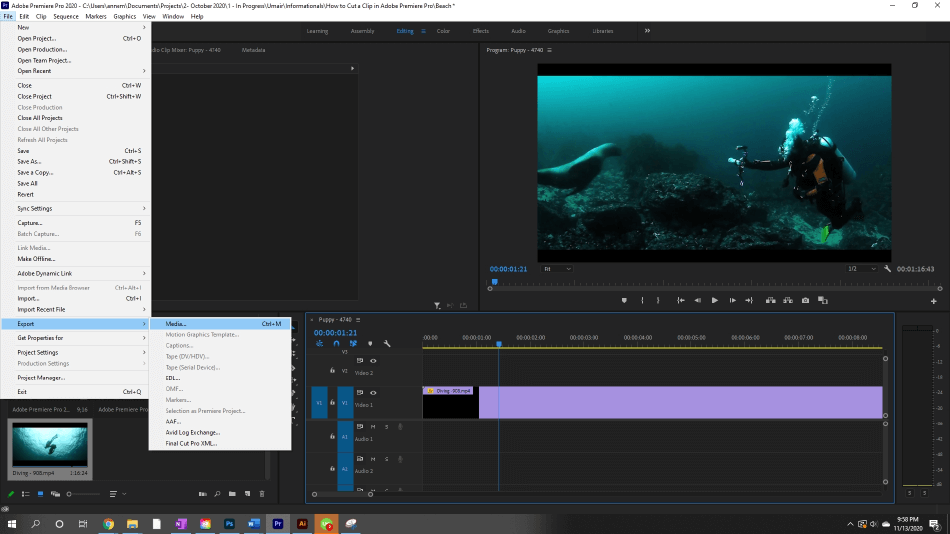Toggle Project writable green pencil icon
Viewport: 950px width, 534px height.
point(11,494)
